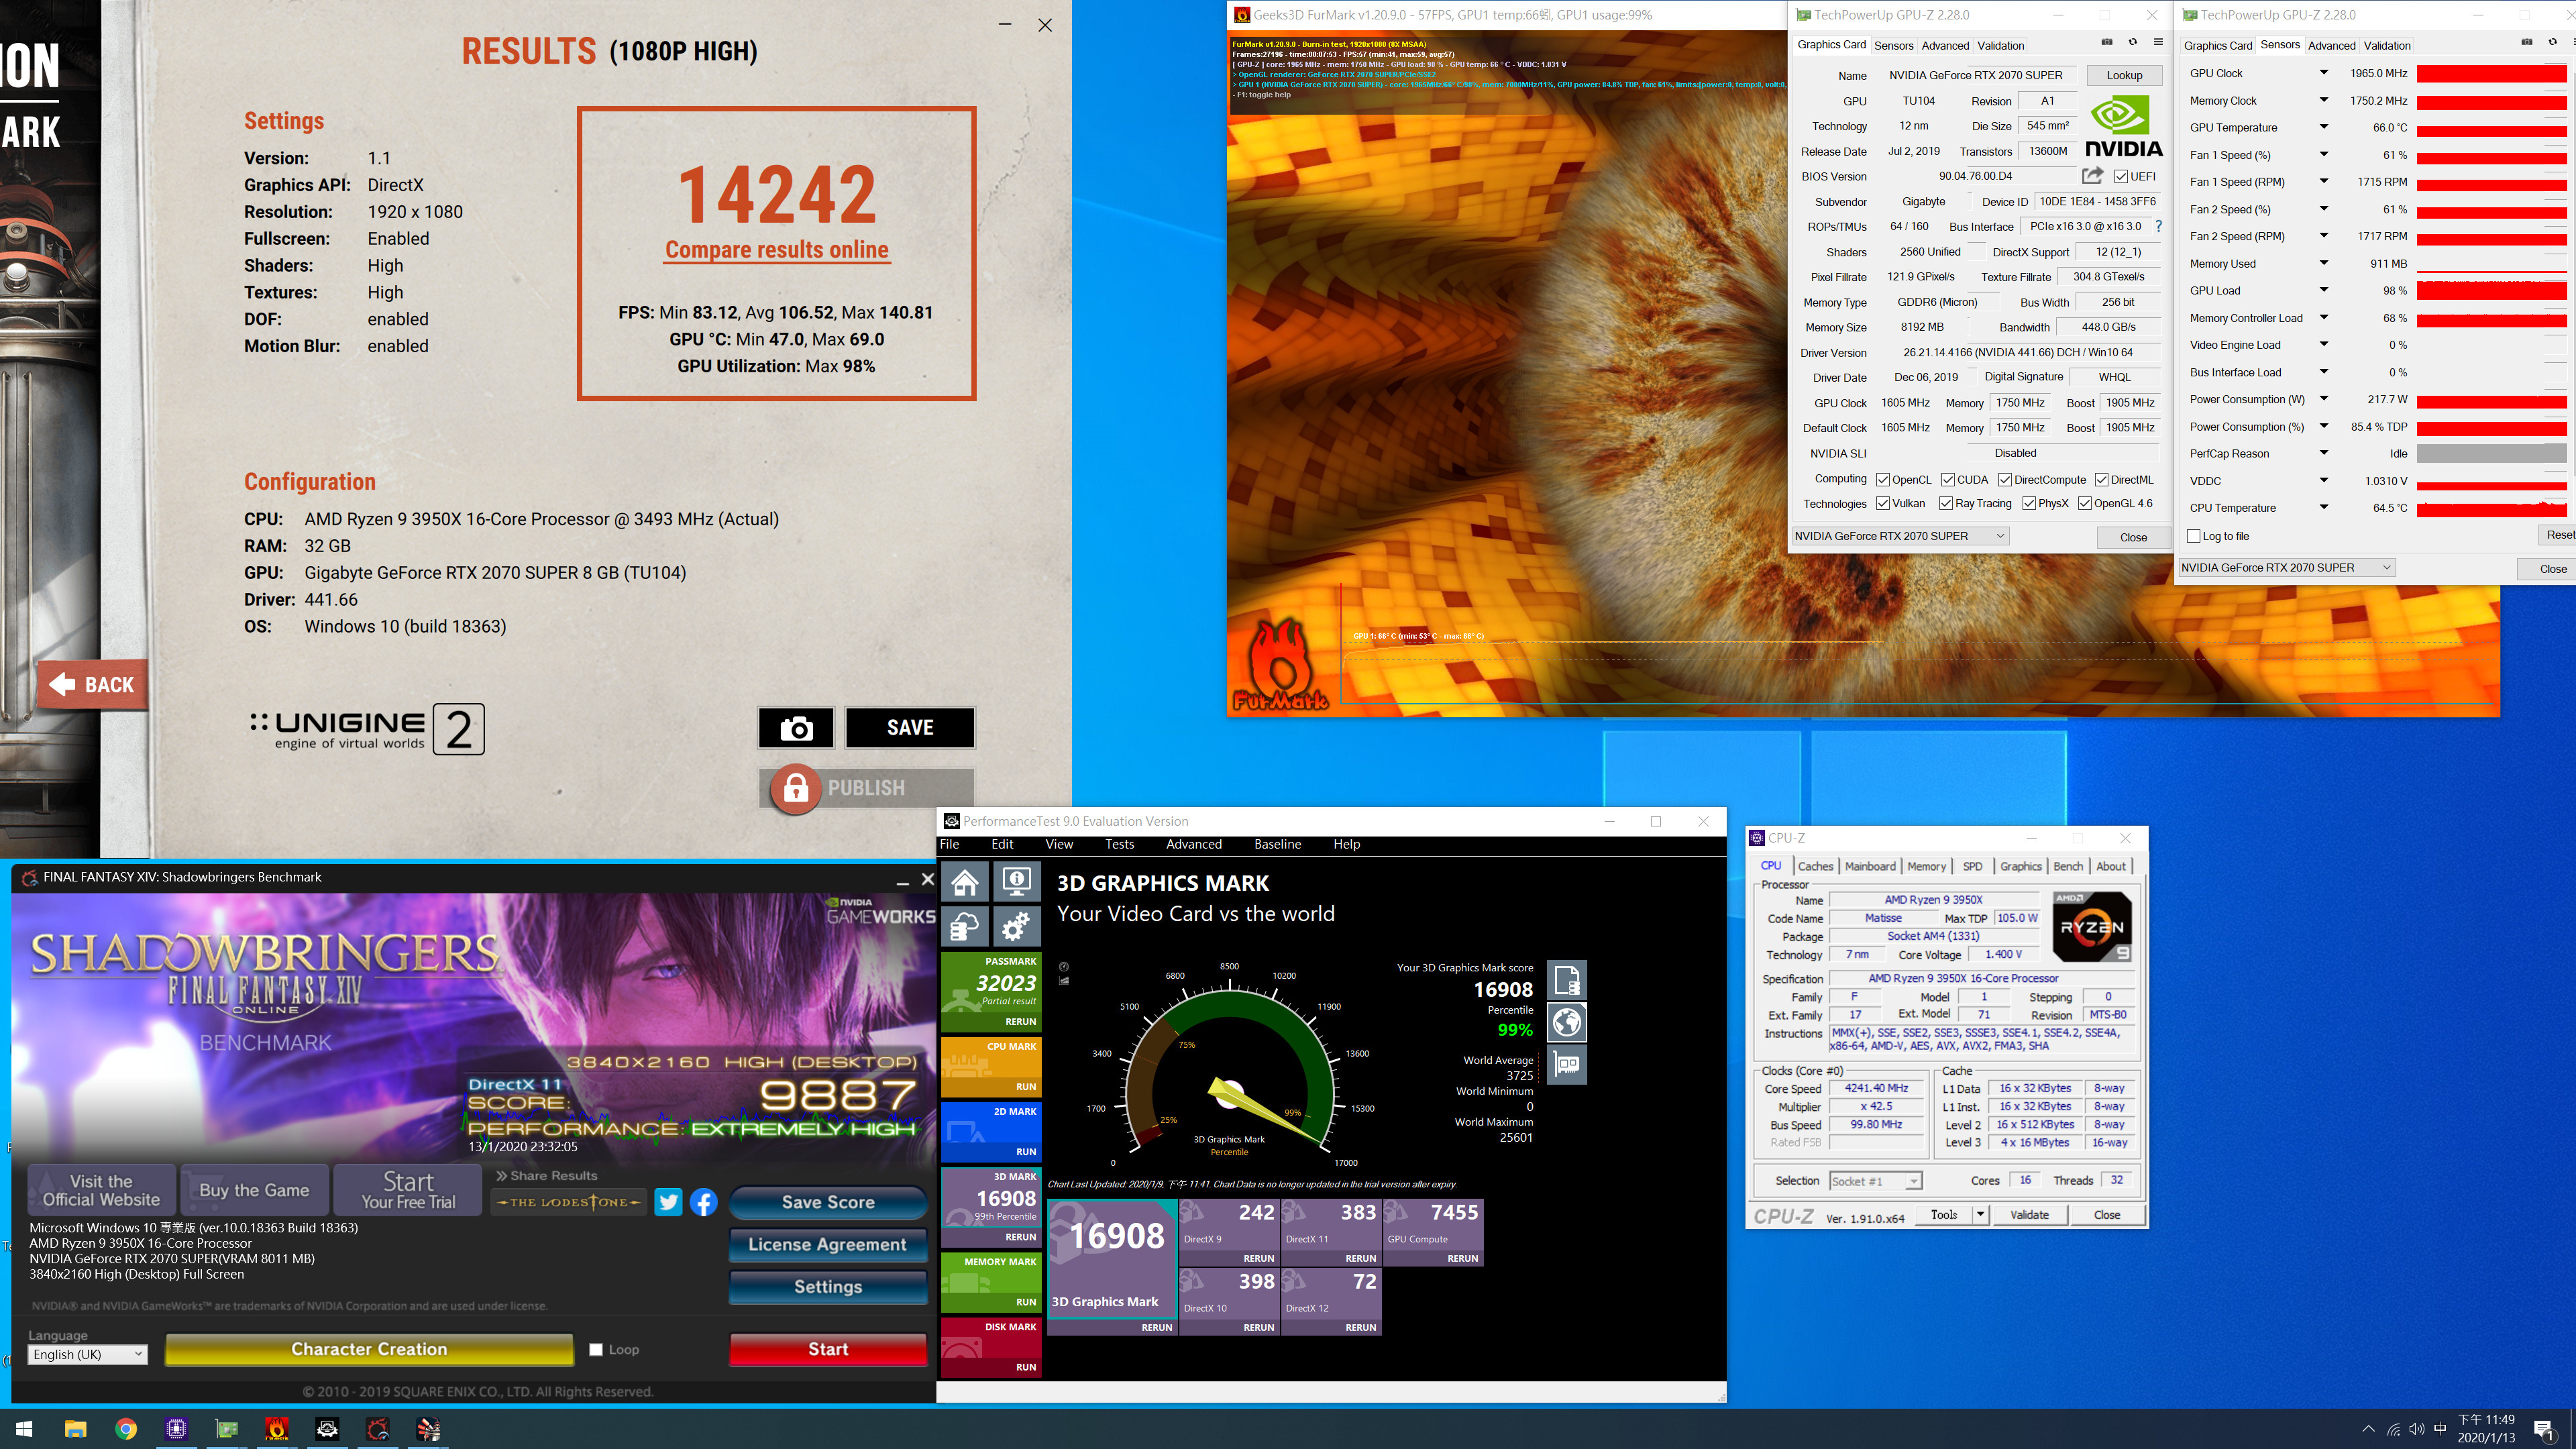Screen dimensions: 2576x1449
Task: Click the red Start button in FFXIV benchmark
Action: (828, 1349)
